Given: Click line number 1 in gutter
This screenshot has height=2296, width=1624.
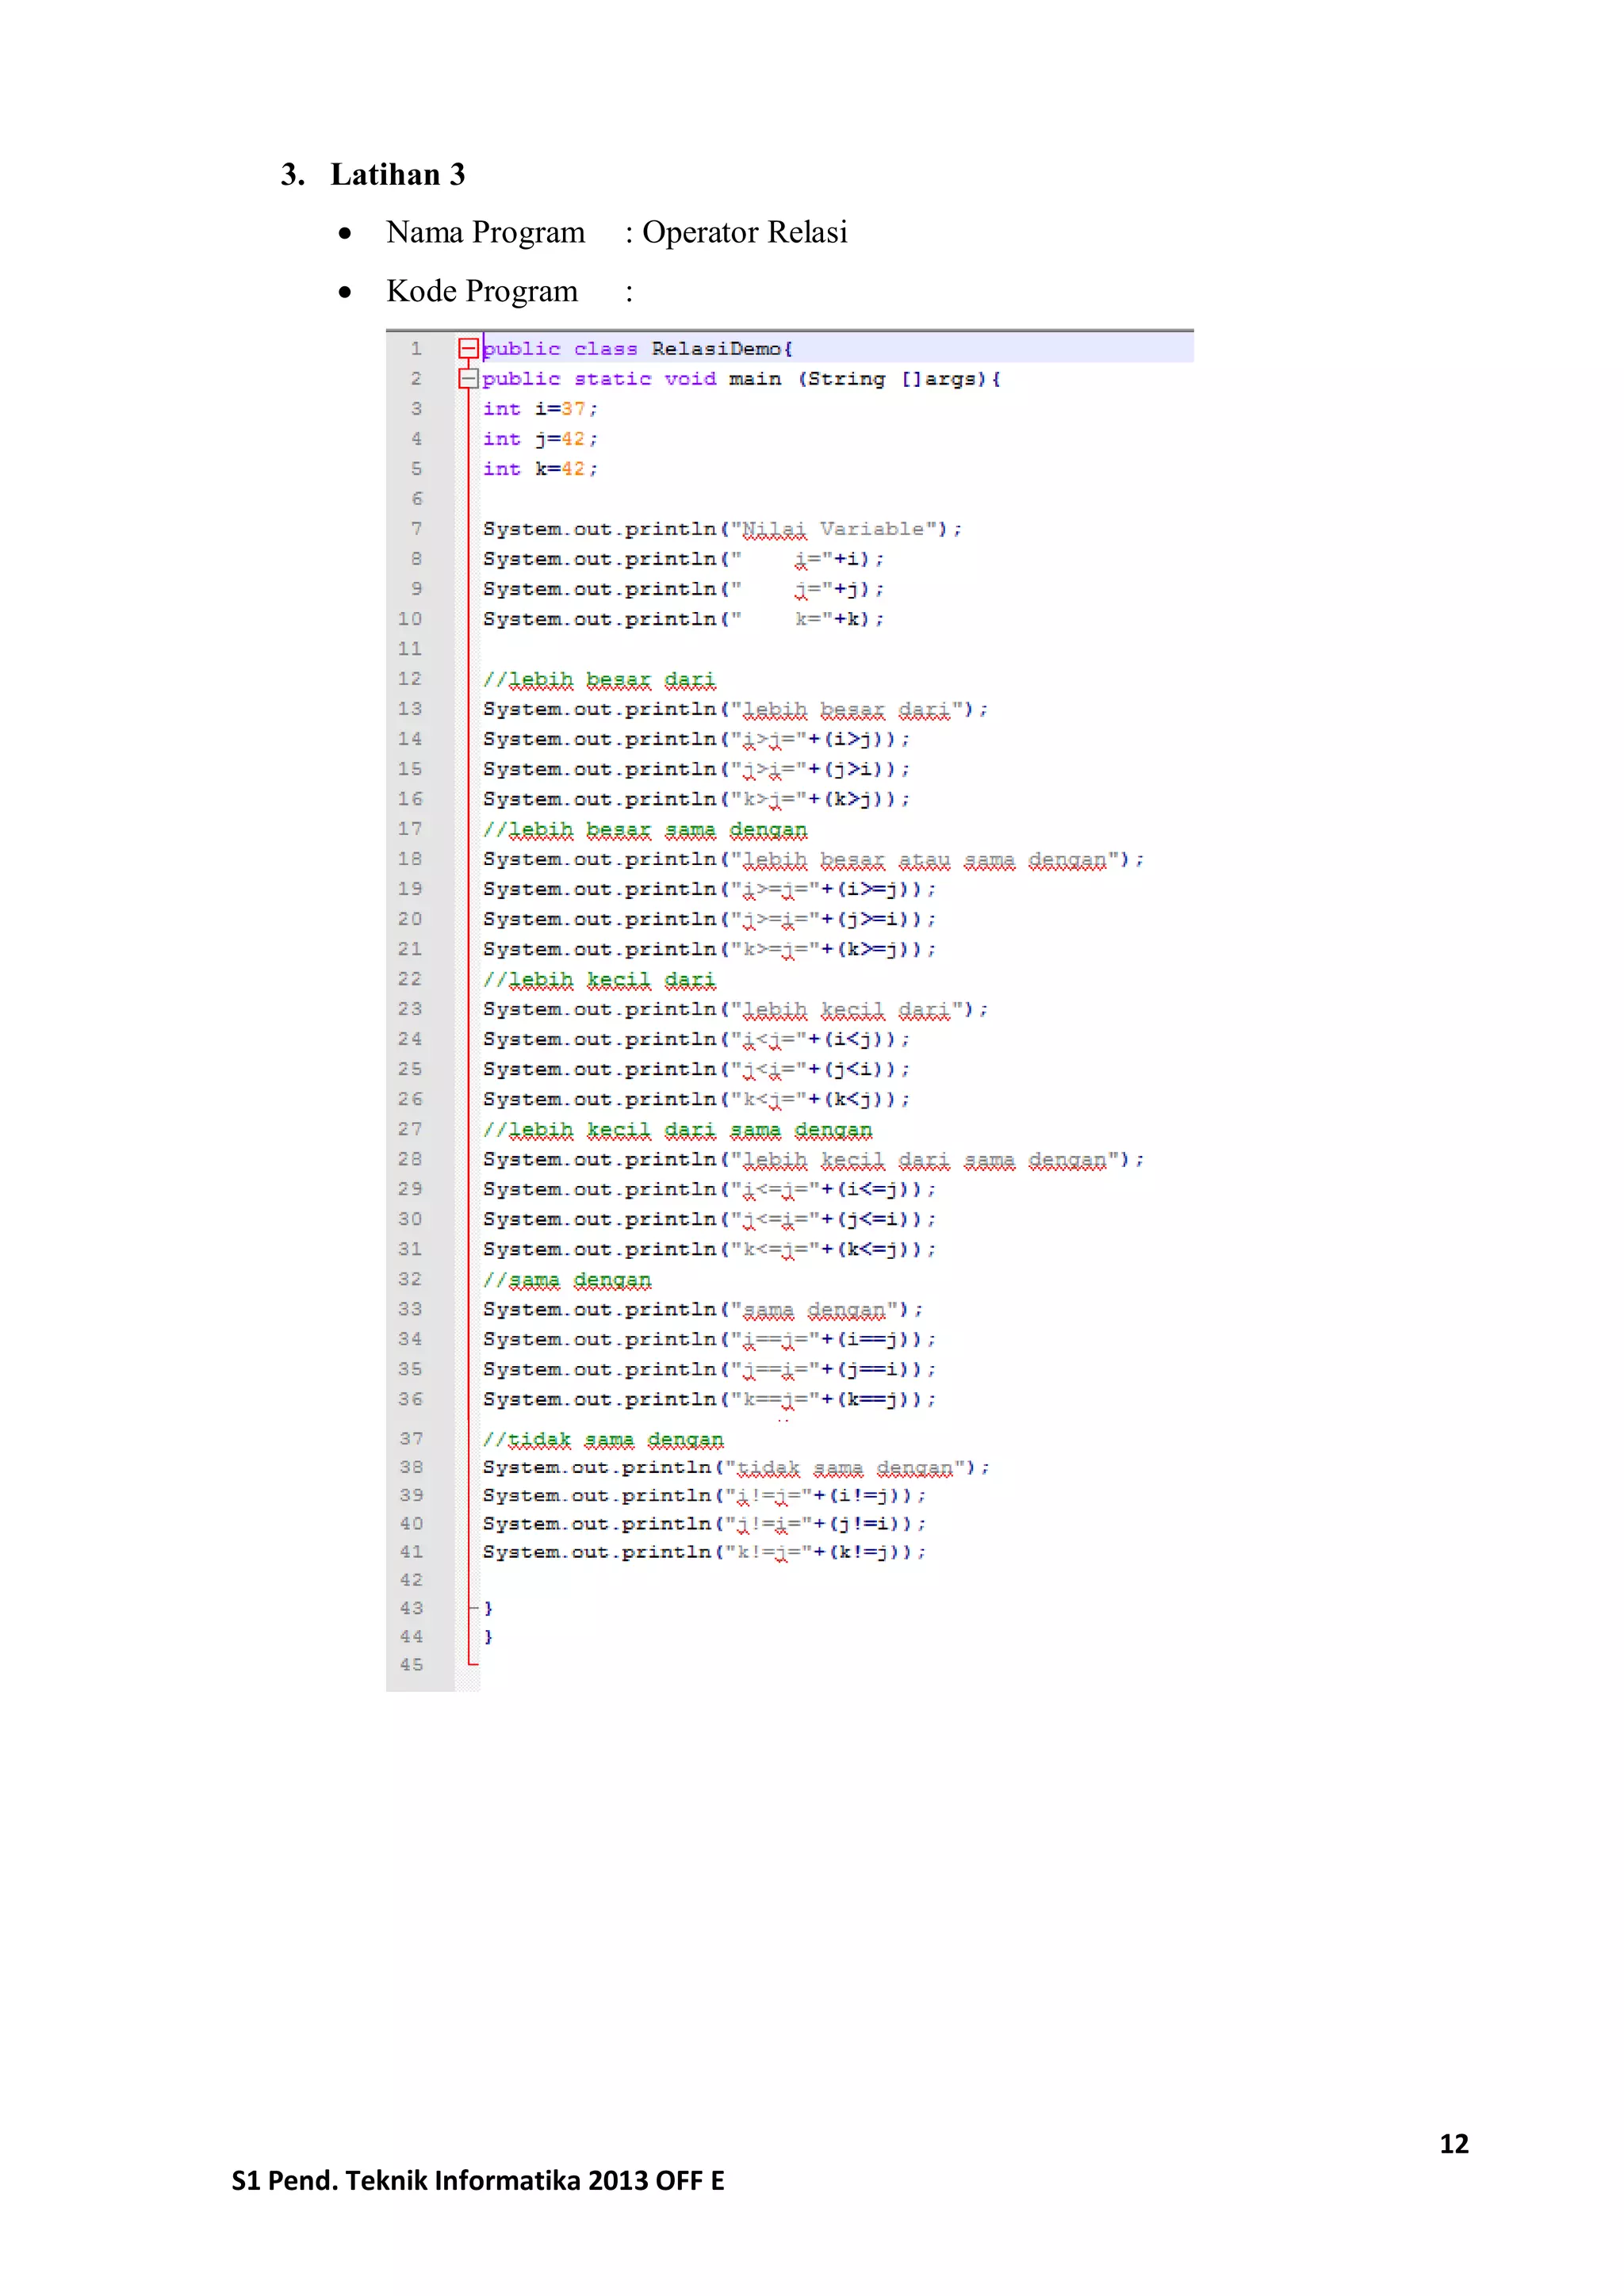Looking at the screenshot, I should (x=416, y=349).
